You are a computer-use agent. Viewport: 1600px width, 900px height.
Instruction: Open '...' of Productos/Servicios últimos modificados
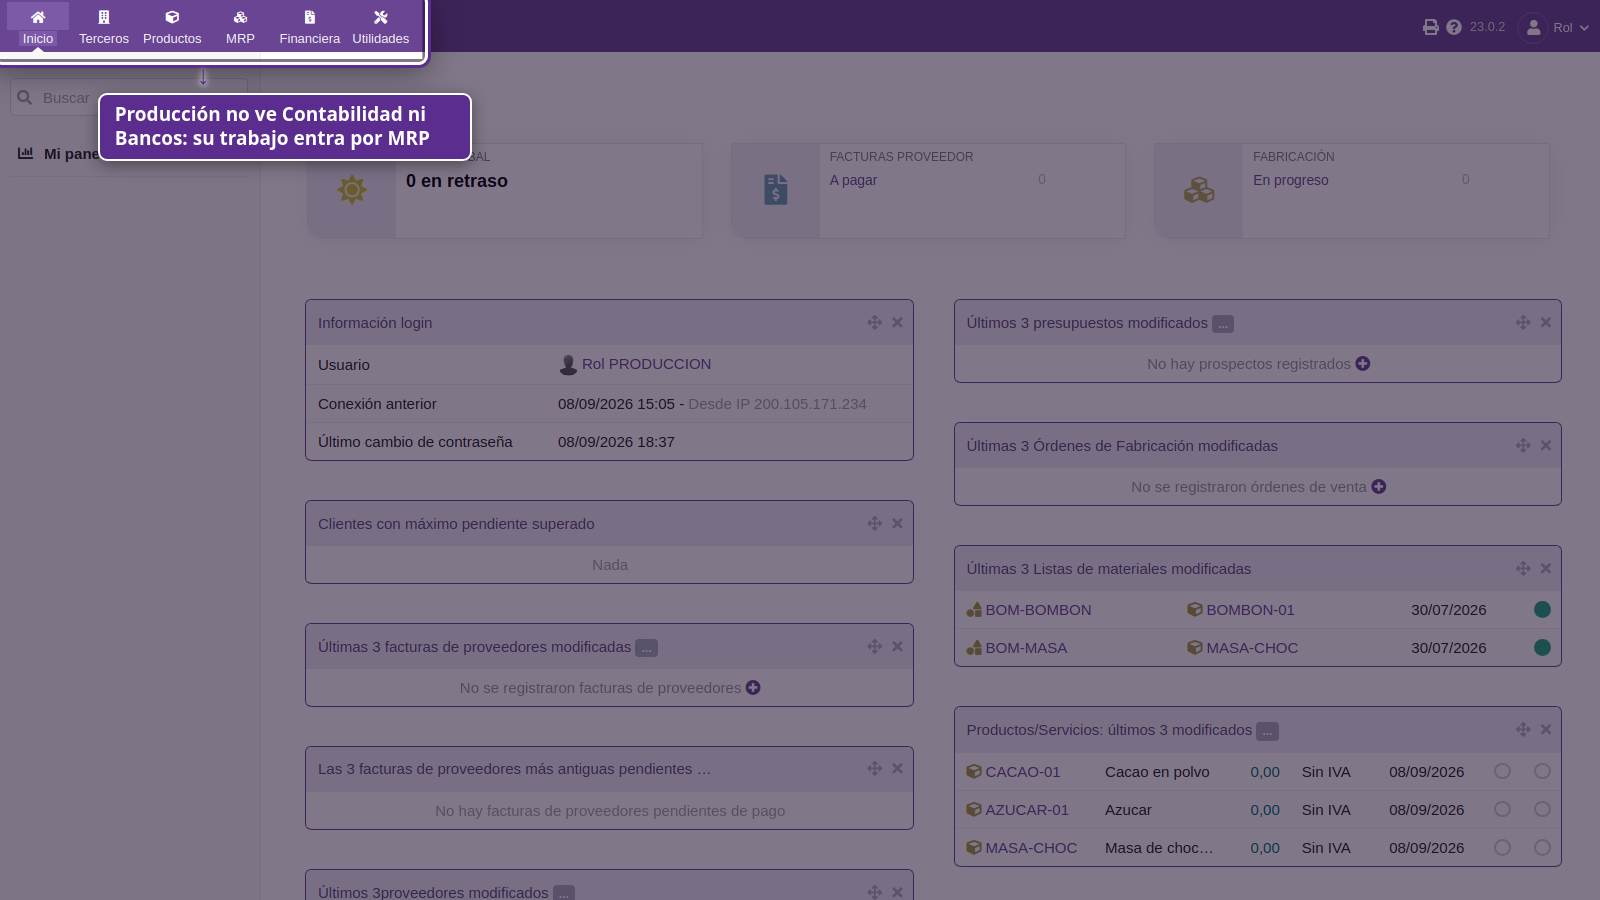[x=1267, y=731]
